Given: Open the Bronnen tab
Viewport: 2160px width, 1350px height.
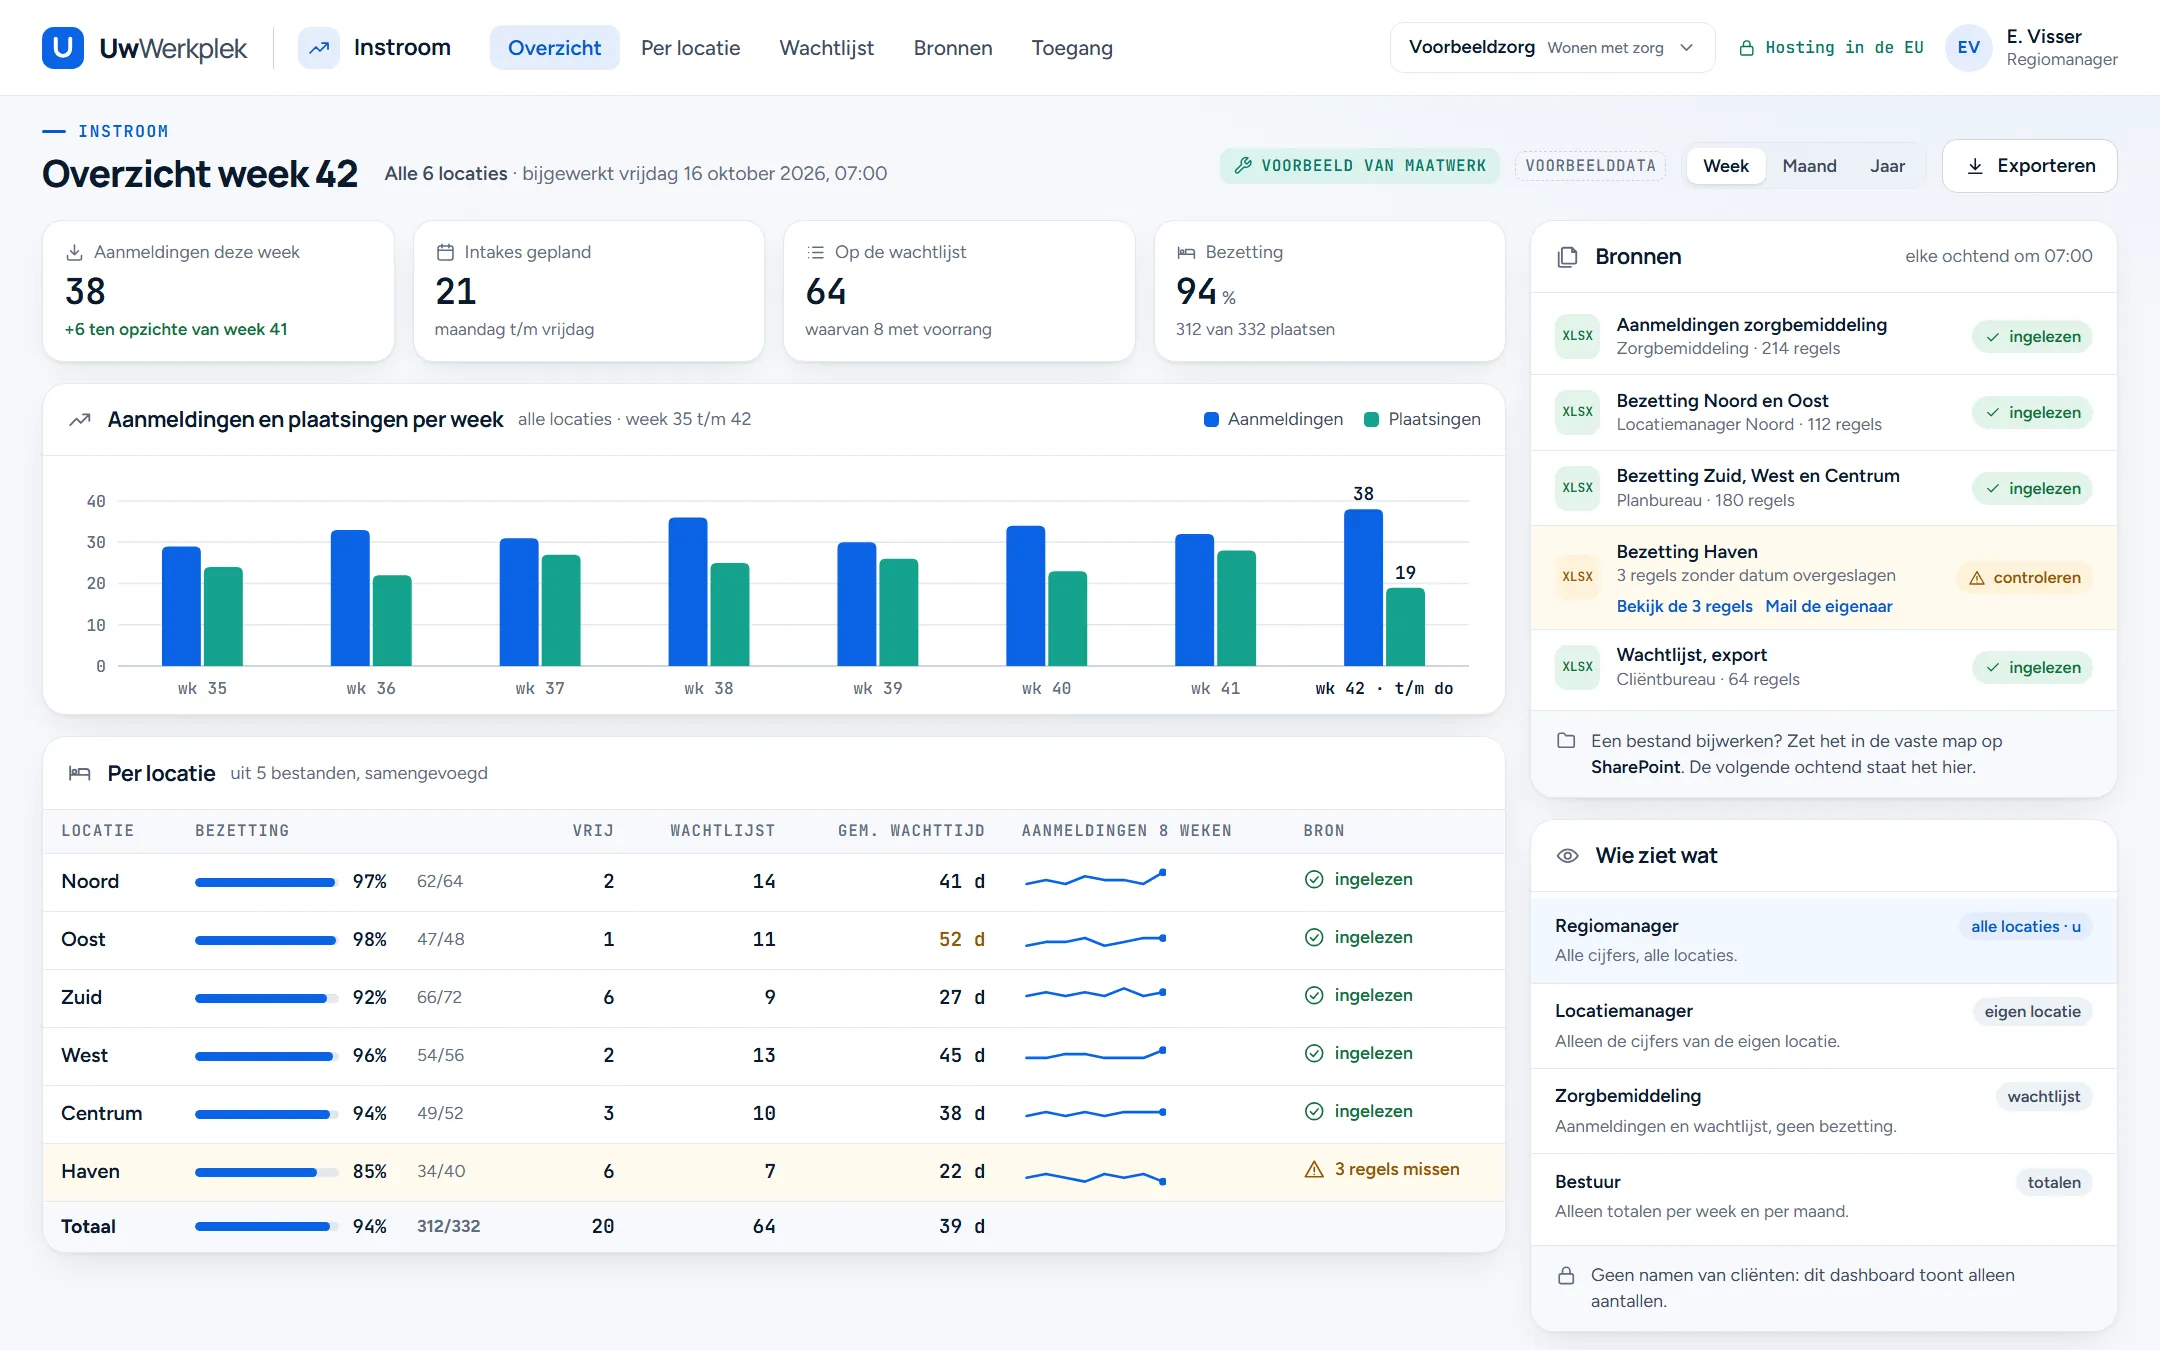Looking at the screenshot, I should [953, 48].
